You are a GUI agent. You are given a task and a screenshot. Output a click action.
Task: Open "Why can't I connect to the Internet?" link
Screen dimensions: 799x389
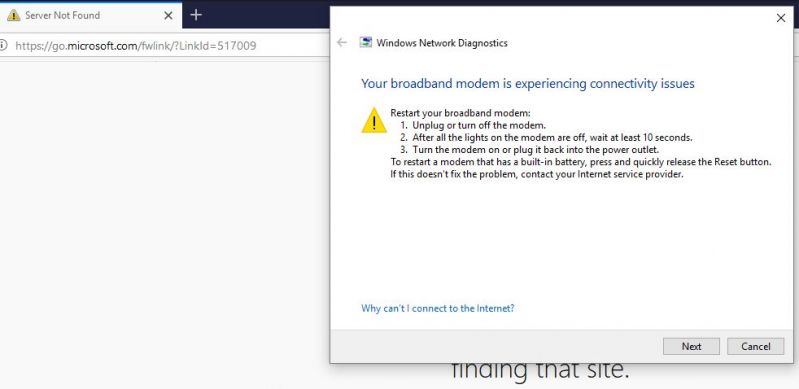[x=438, y=308]
